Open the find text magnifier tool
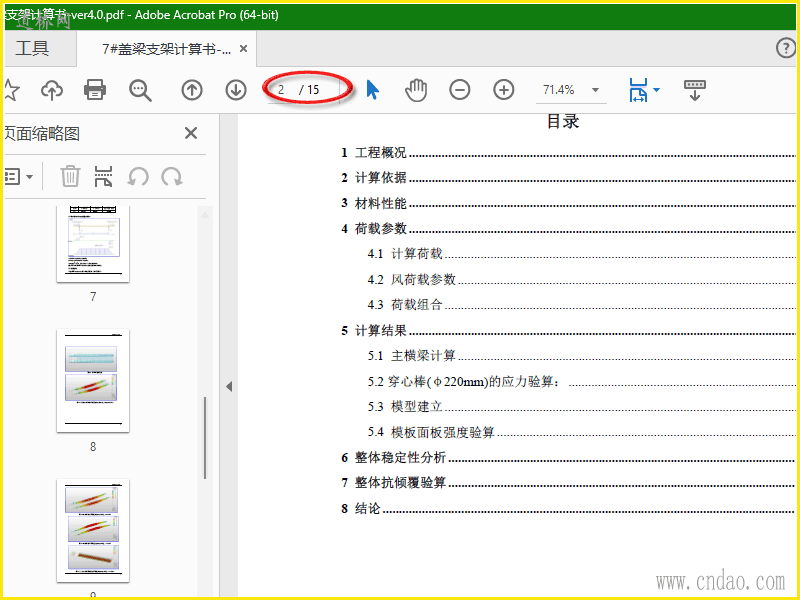Viewport: 800px width, 600px height. coord(140,90)
